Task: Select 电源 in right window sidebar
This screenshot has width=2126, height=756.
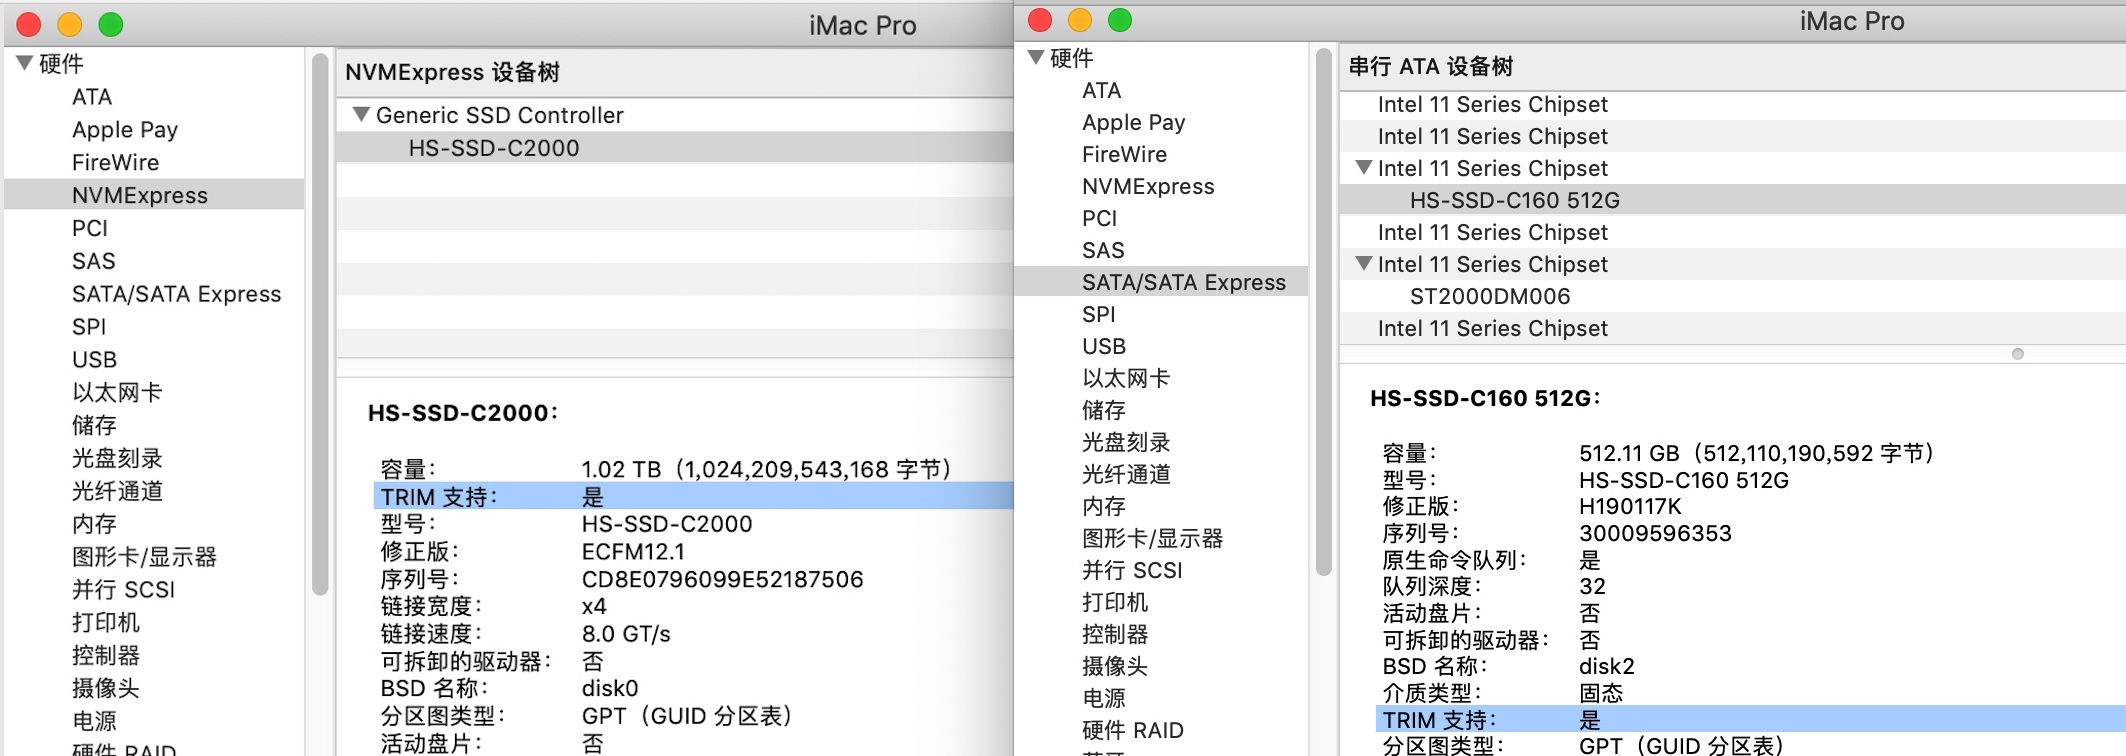Action: click(1104, 698)
